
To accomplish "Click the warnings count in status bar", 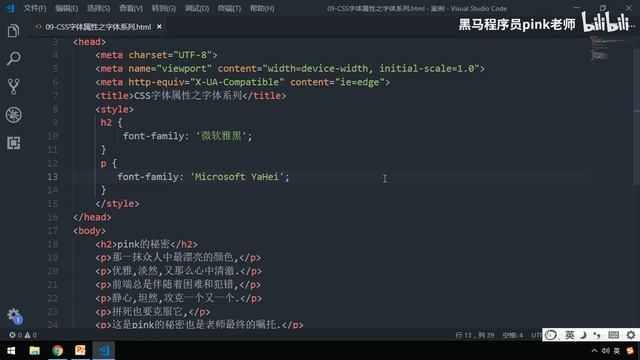I will tap(31, 335).
